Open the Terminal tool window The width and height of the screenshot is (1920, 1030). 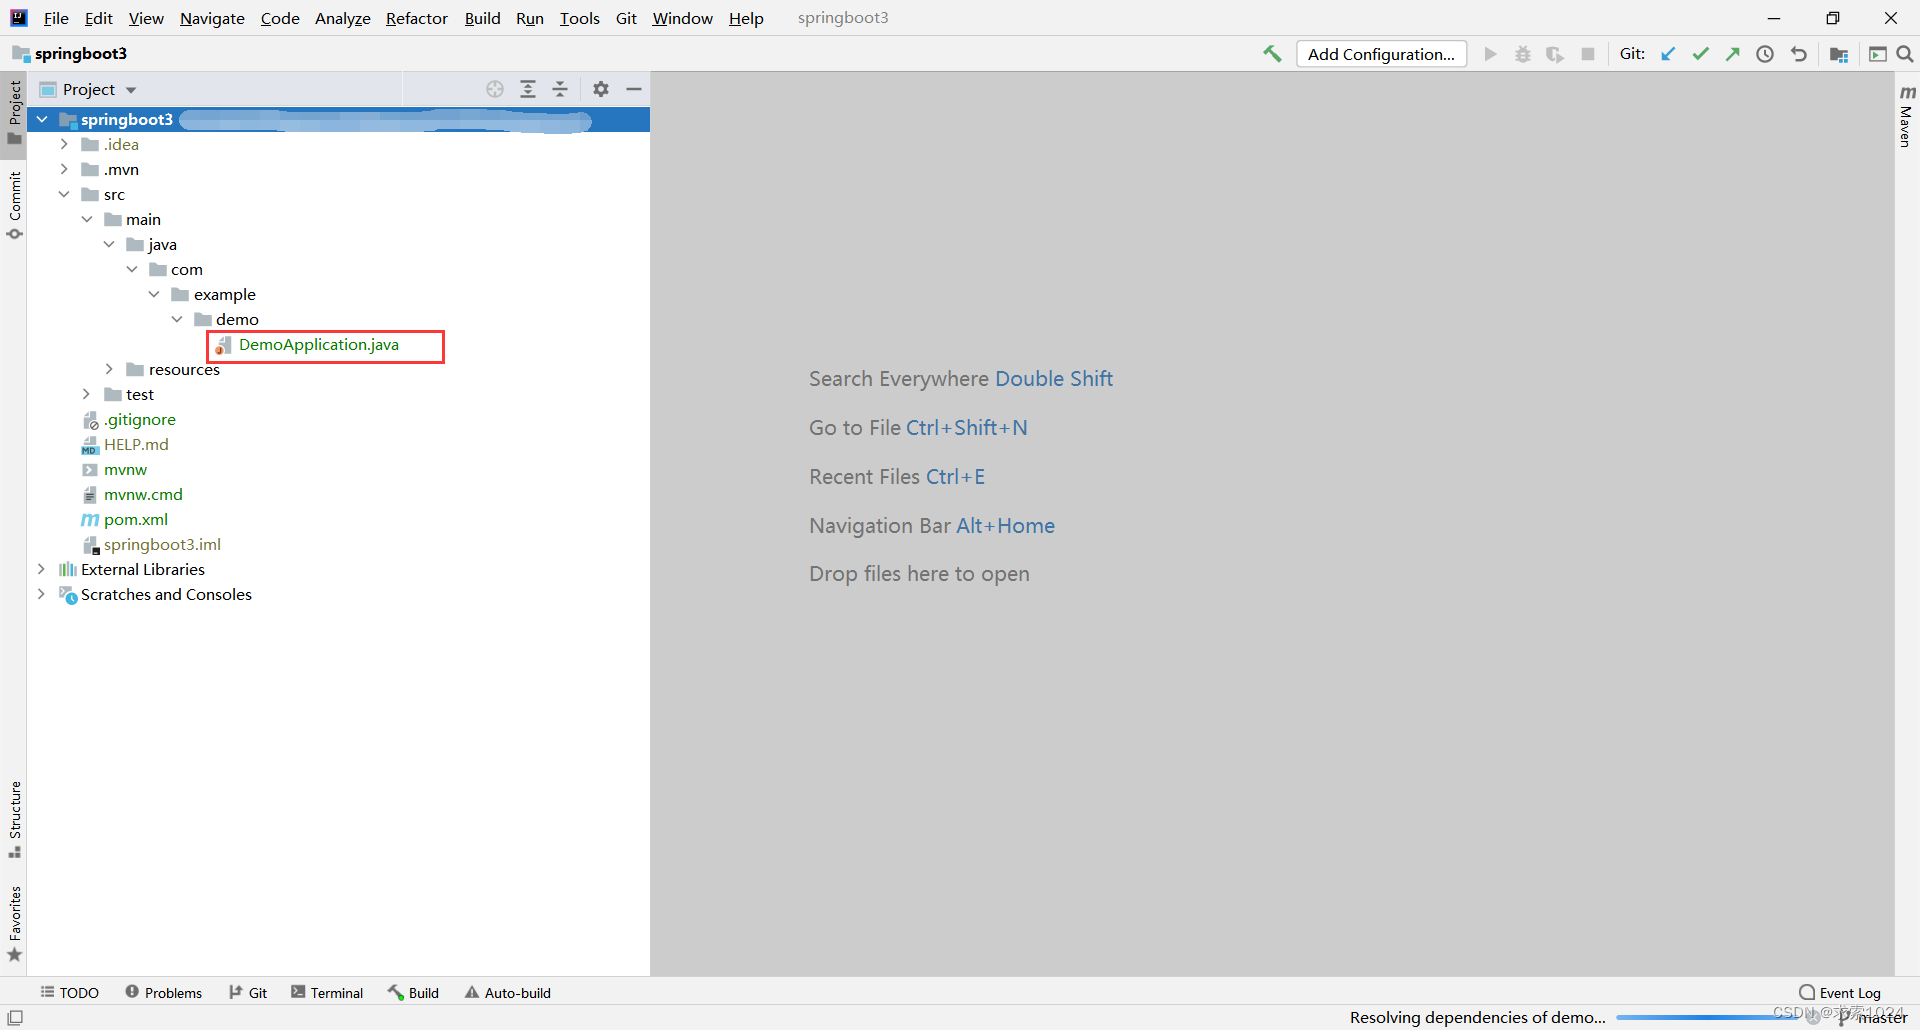coord(327,992)
